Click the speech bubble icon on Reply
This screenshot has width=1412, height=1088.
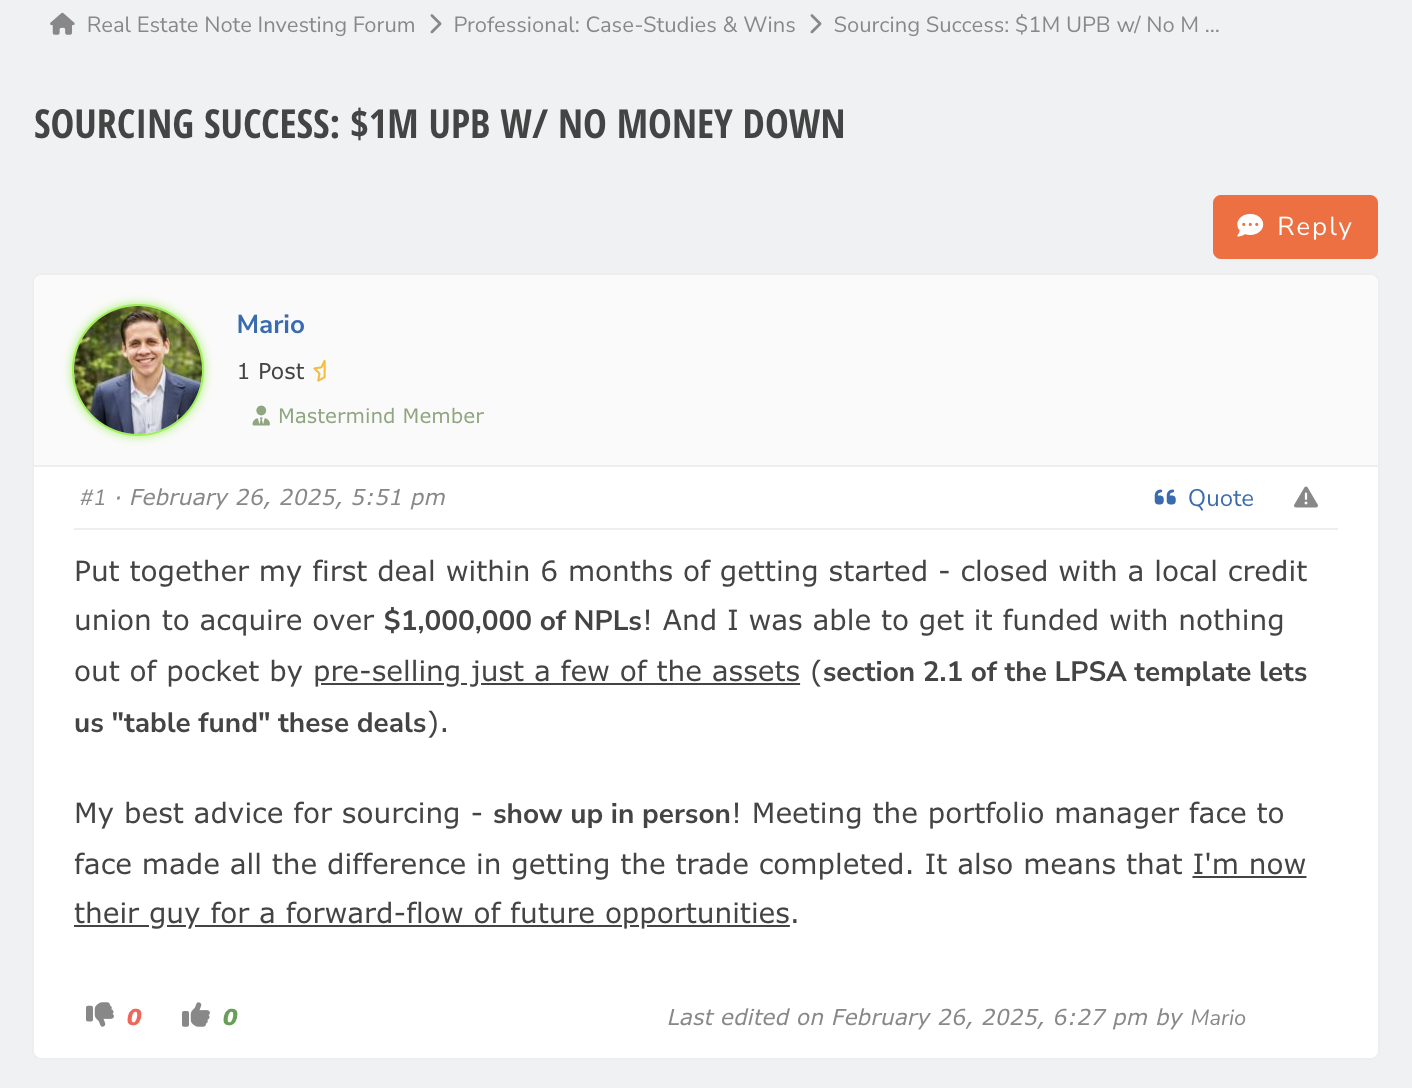coord(1250,226)
